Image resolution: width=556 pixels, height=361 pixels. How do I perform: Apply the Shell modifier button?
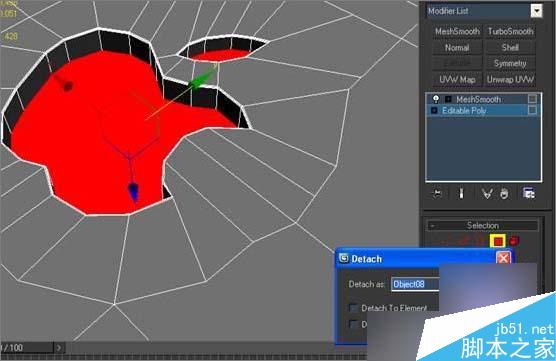coord(510,48)
